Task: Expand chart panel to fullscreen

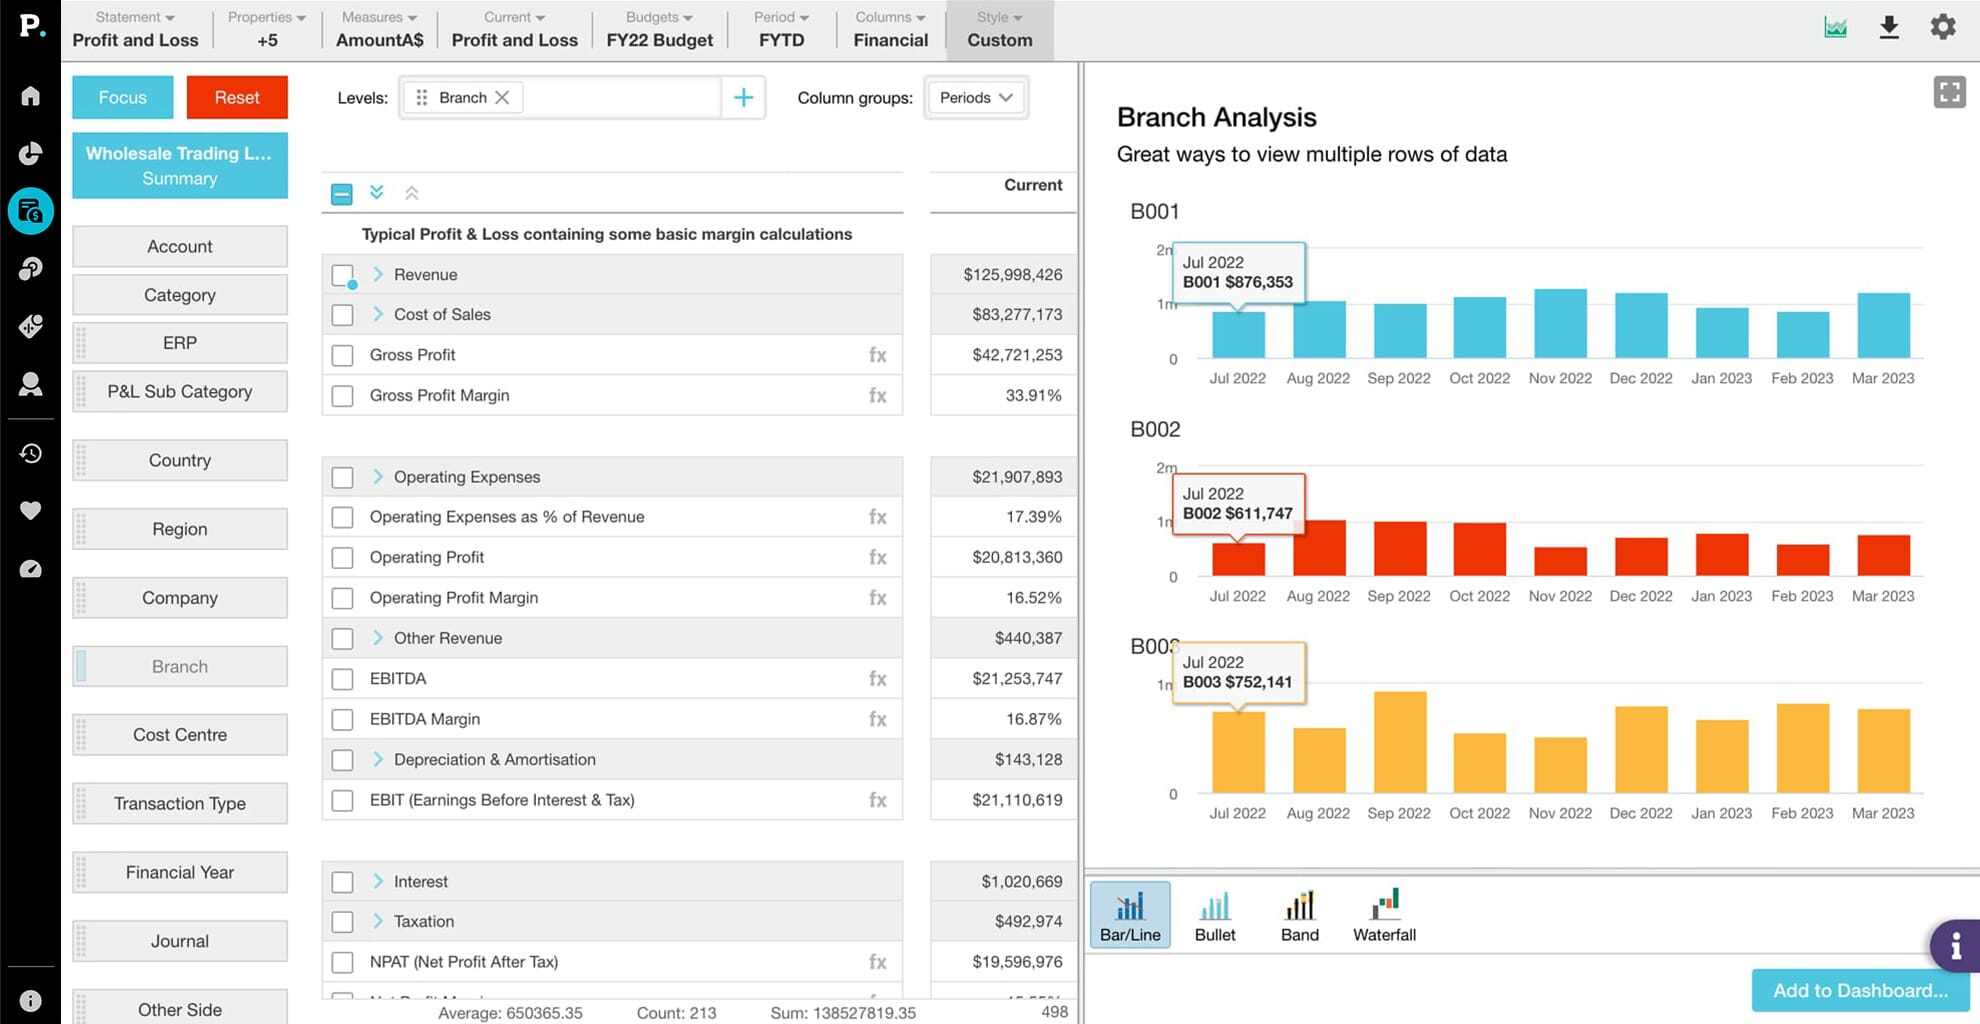Action: coord(1949,93)
